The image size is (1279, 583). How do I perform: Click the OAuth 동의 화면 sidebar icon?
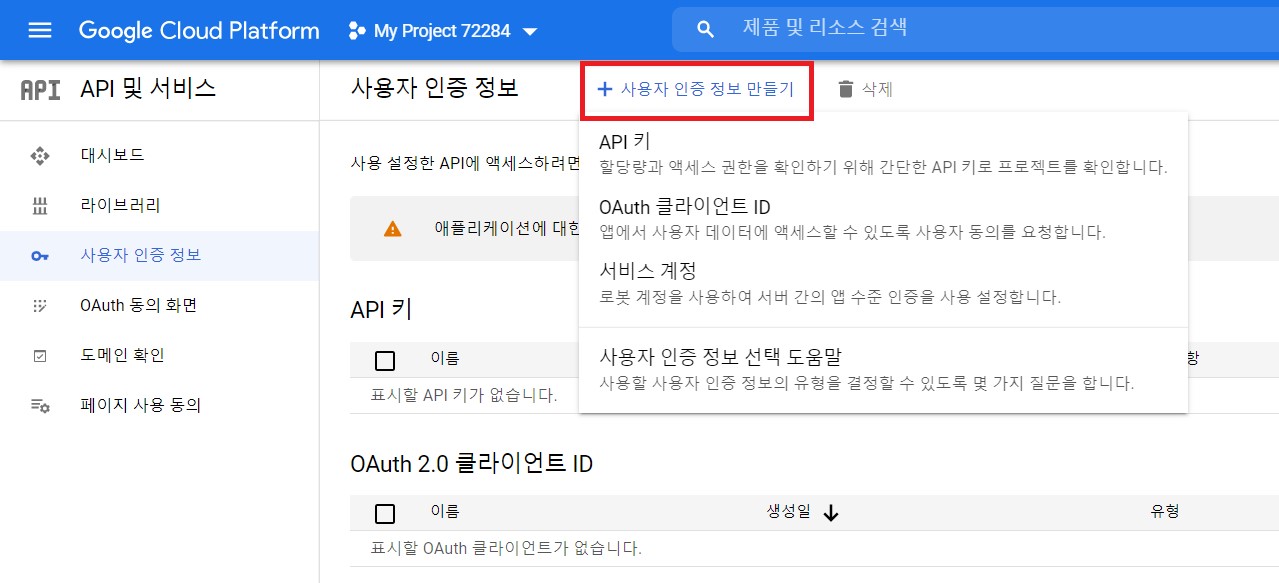point(40,306)
